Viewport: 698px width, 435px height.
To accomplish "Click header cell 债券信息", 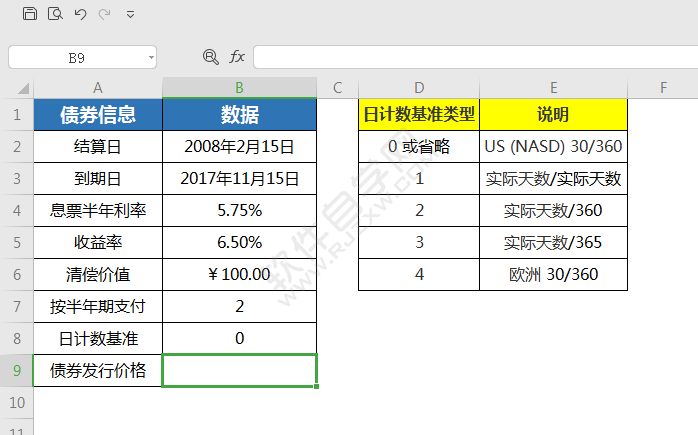I will [x=98, y=114].
